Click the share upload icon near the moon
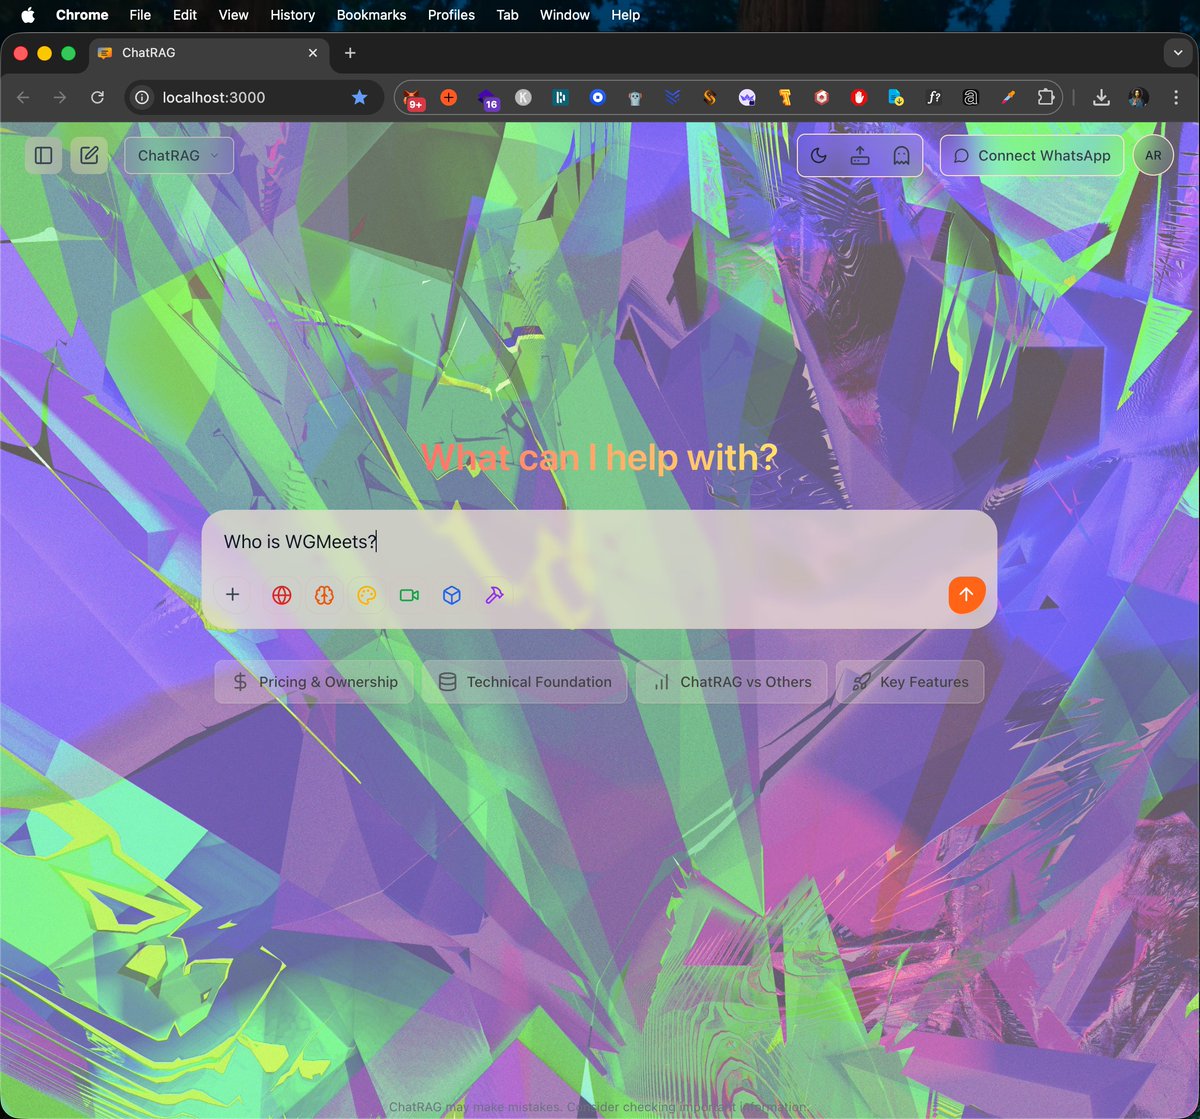The image size is (1200, 1119). coord(859,155)
